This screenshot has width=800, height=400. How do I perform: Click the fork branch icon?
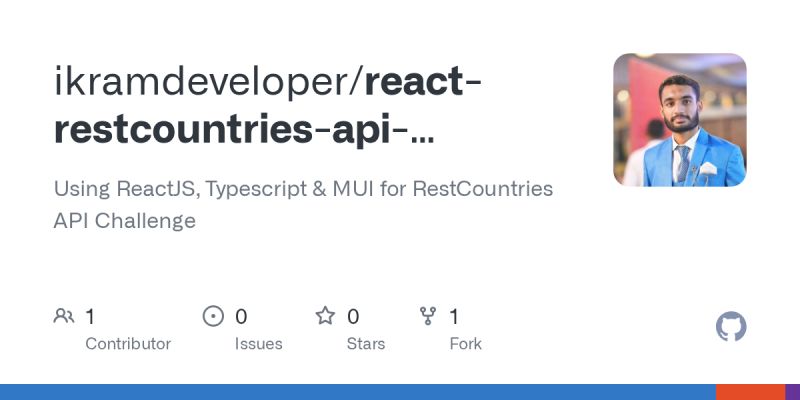pyautogui.click(x=428, y=316)
